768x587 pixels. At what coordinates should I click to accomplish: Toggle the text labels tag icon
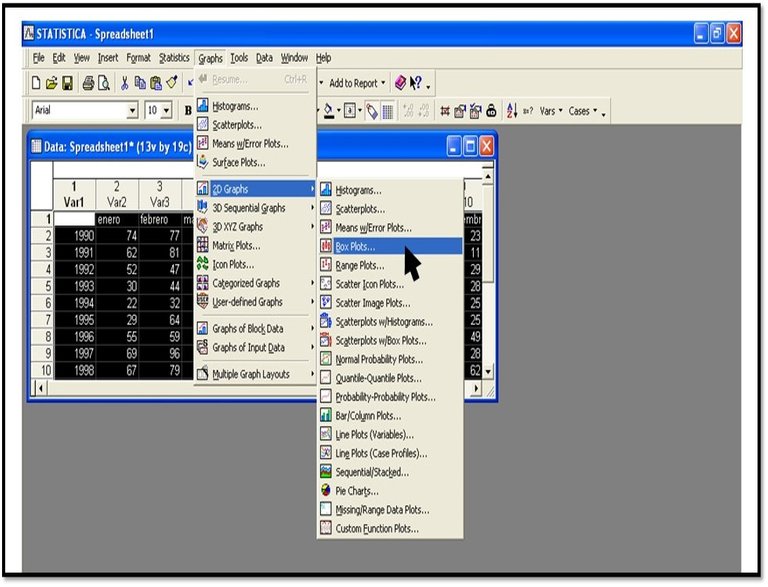tap(372, 111)
